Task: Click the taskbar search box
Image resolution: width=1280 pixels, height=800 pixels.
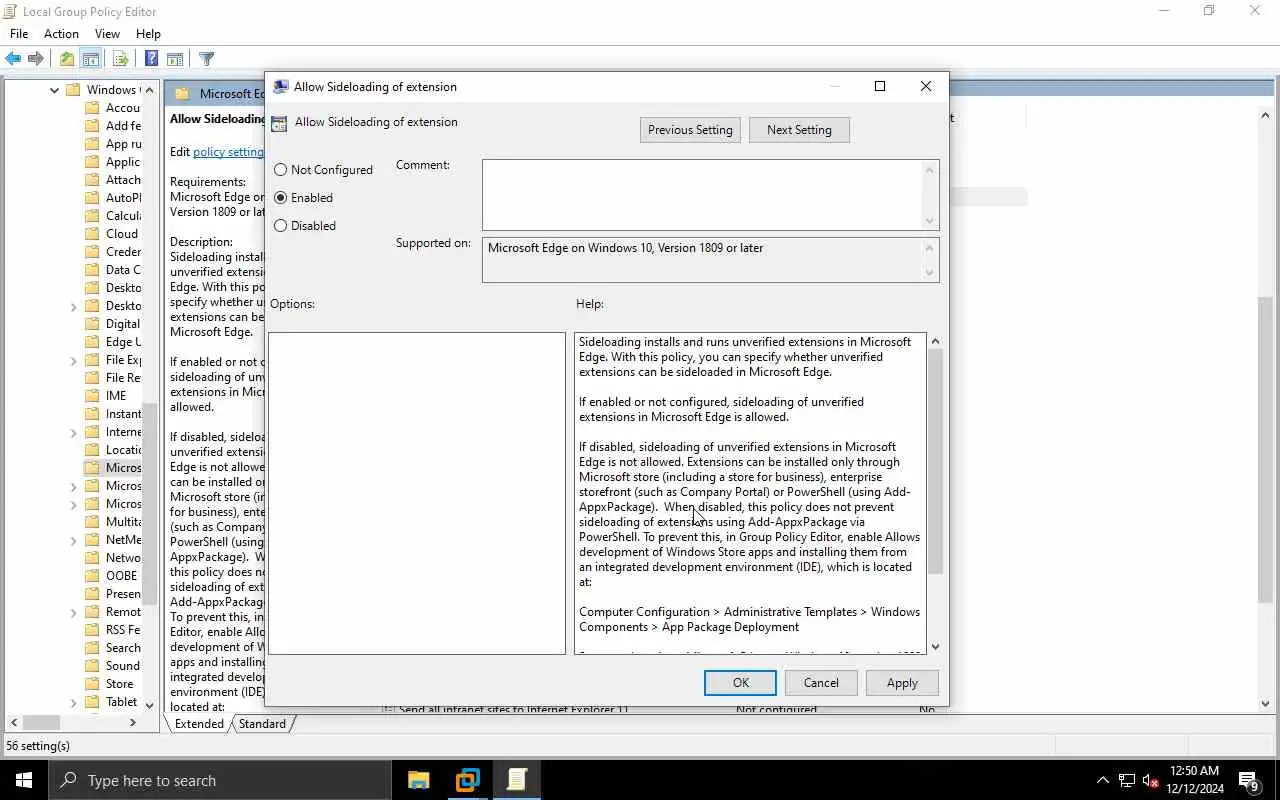Action: [x=219, y=780]
